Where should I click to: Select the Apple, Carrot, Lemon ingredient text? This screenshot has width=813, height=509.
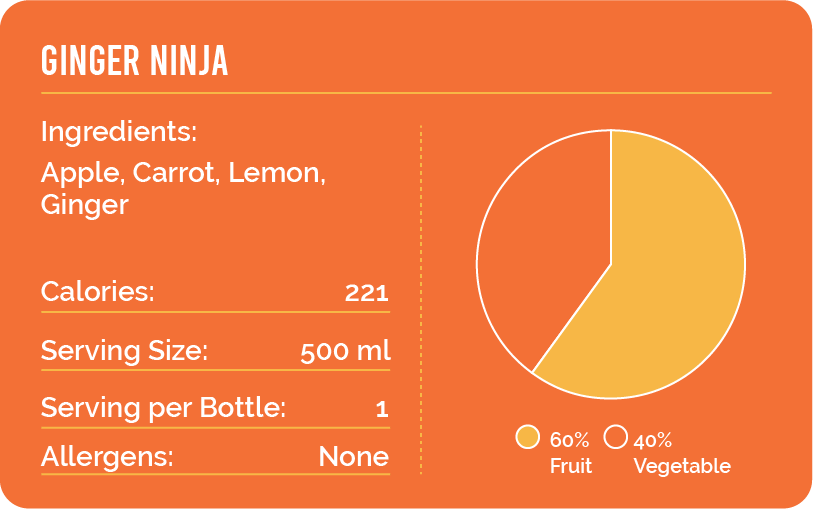tap(184, 172)
